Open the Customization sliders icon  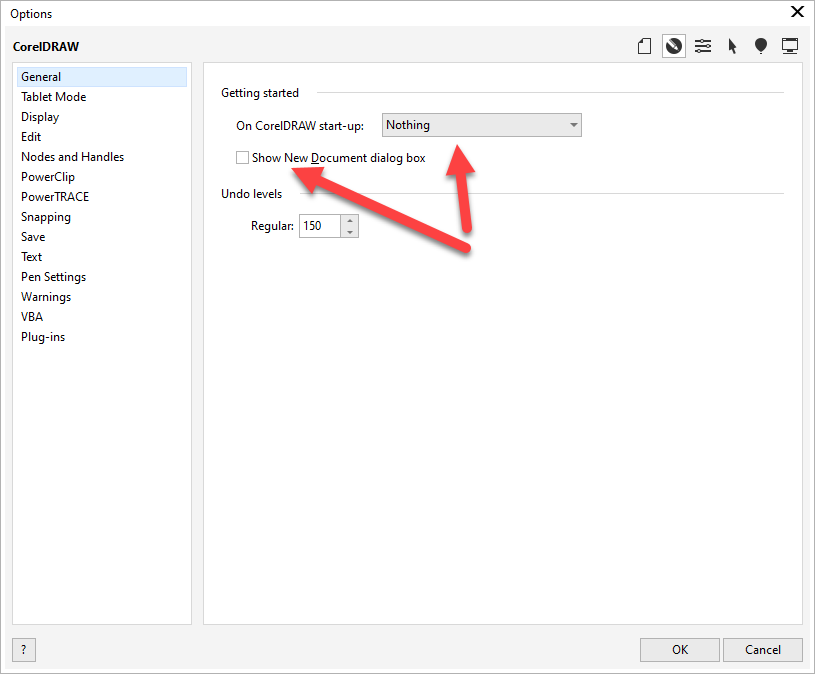point(703,46)
